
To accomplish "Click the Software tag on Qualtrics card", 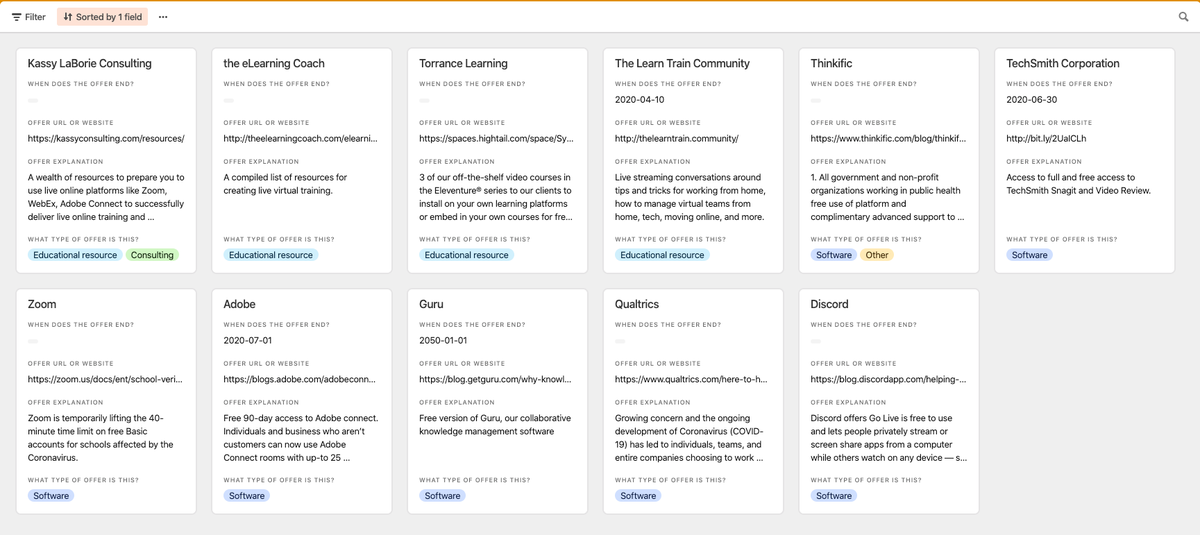I will pyautogui.click(x=638, y=496).
